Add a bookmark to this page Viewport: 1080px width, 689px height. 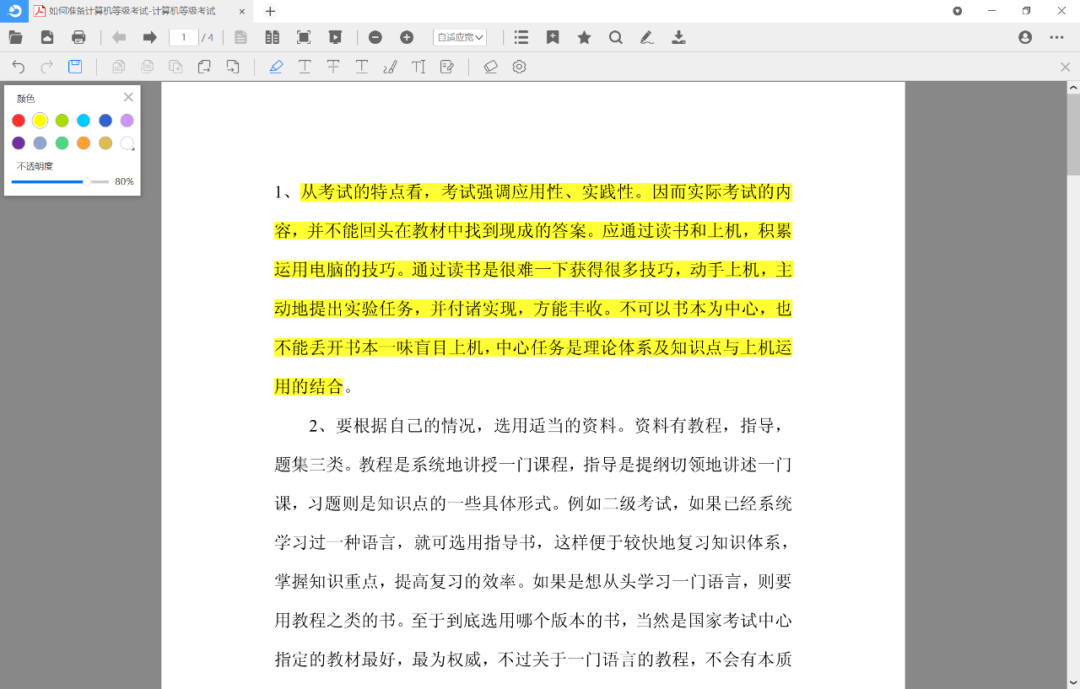click(x=552, y=37)
